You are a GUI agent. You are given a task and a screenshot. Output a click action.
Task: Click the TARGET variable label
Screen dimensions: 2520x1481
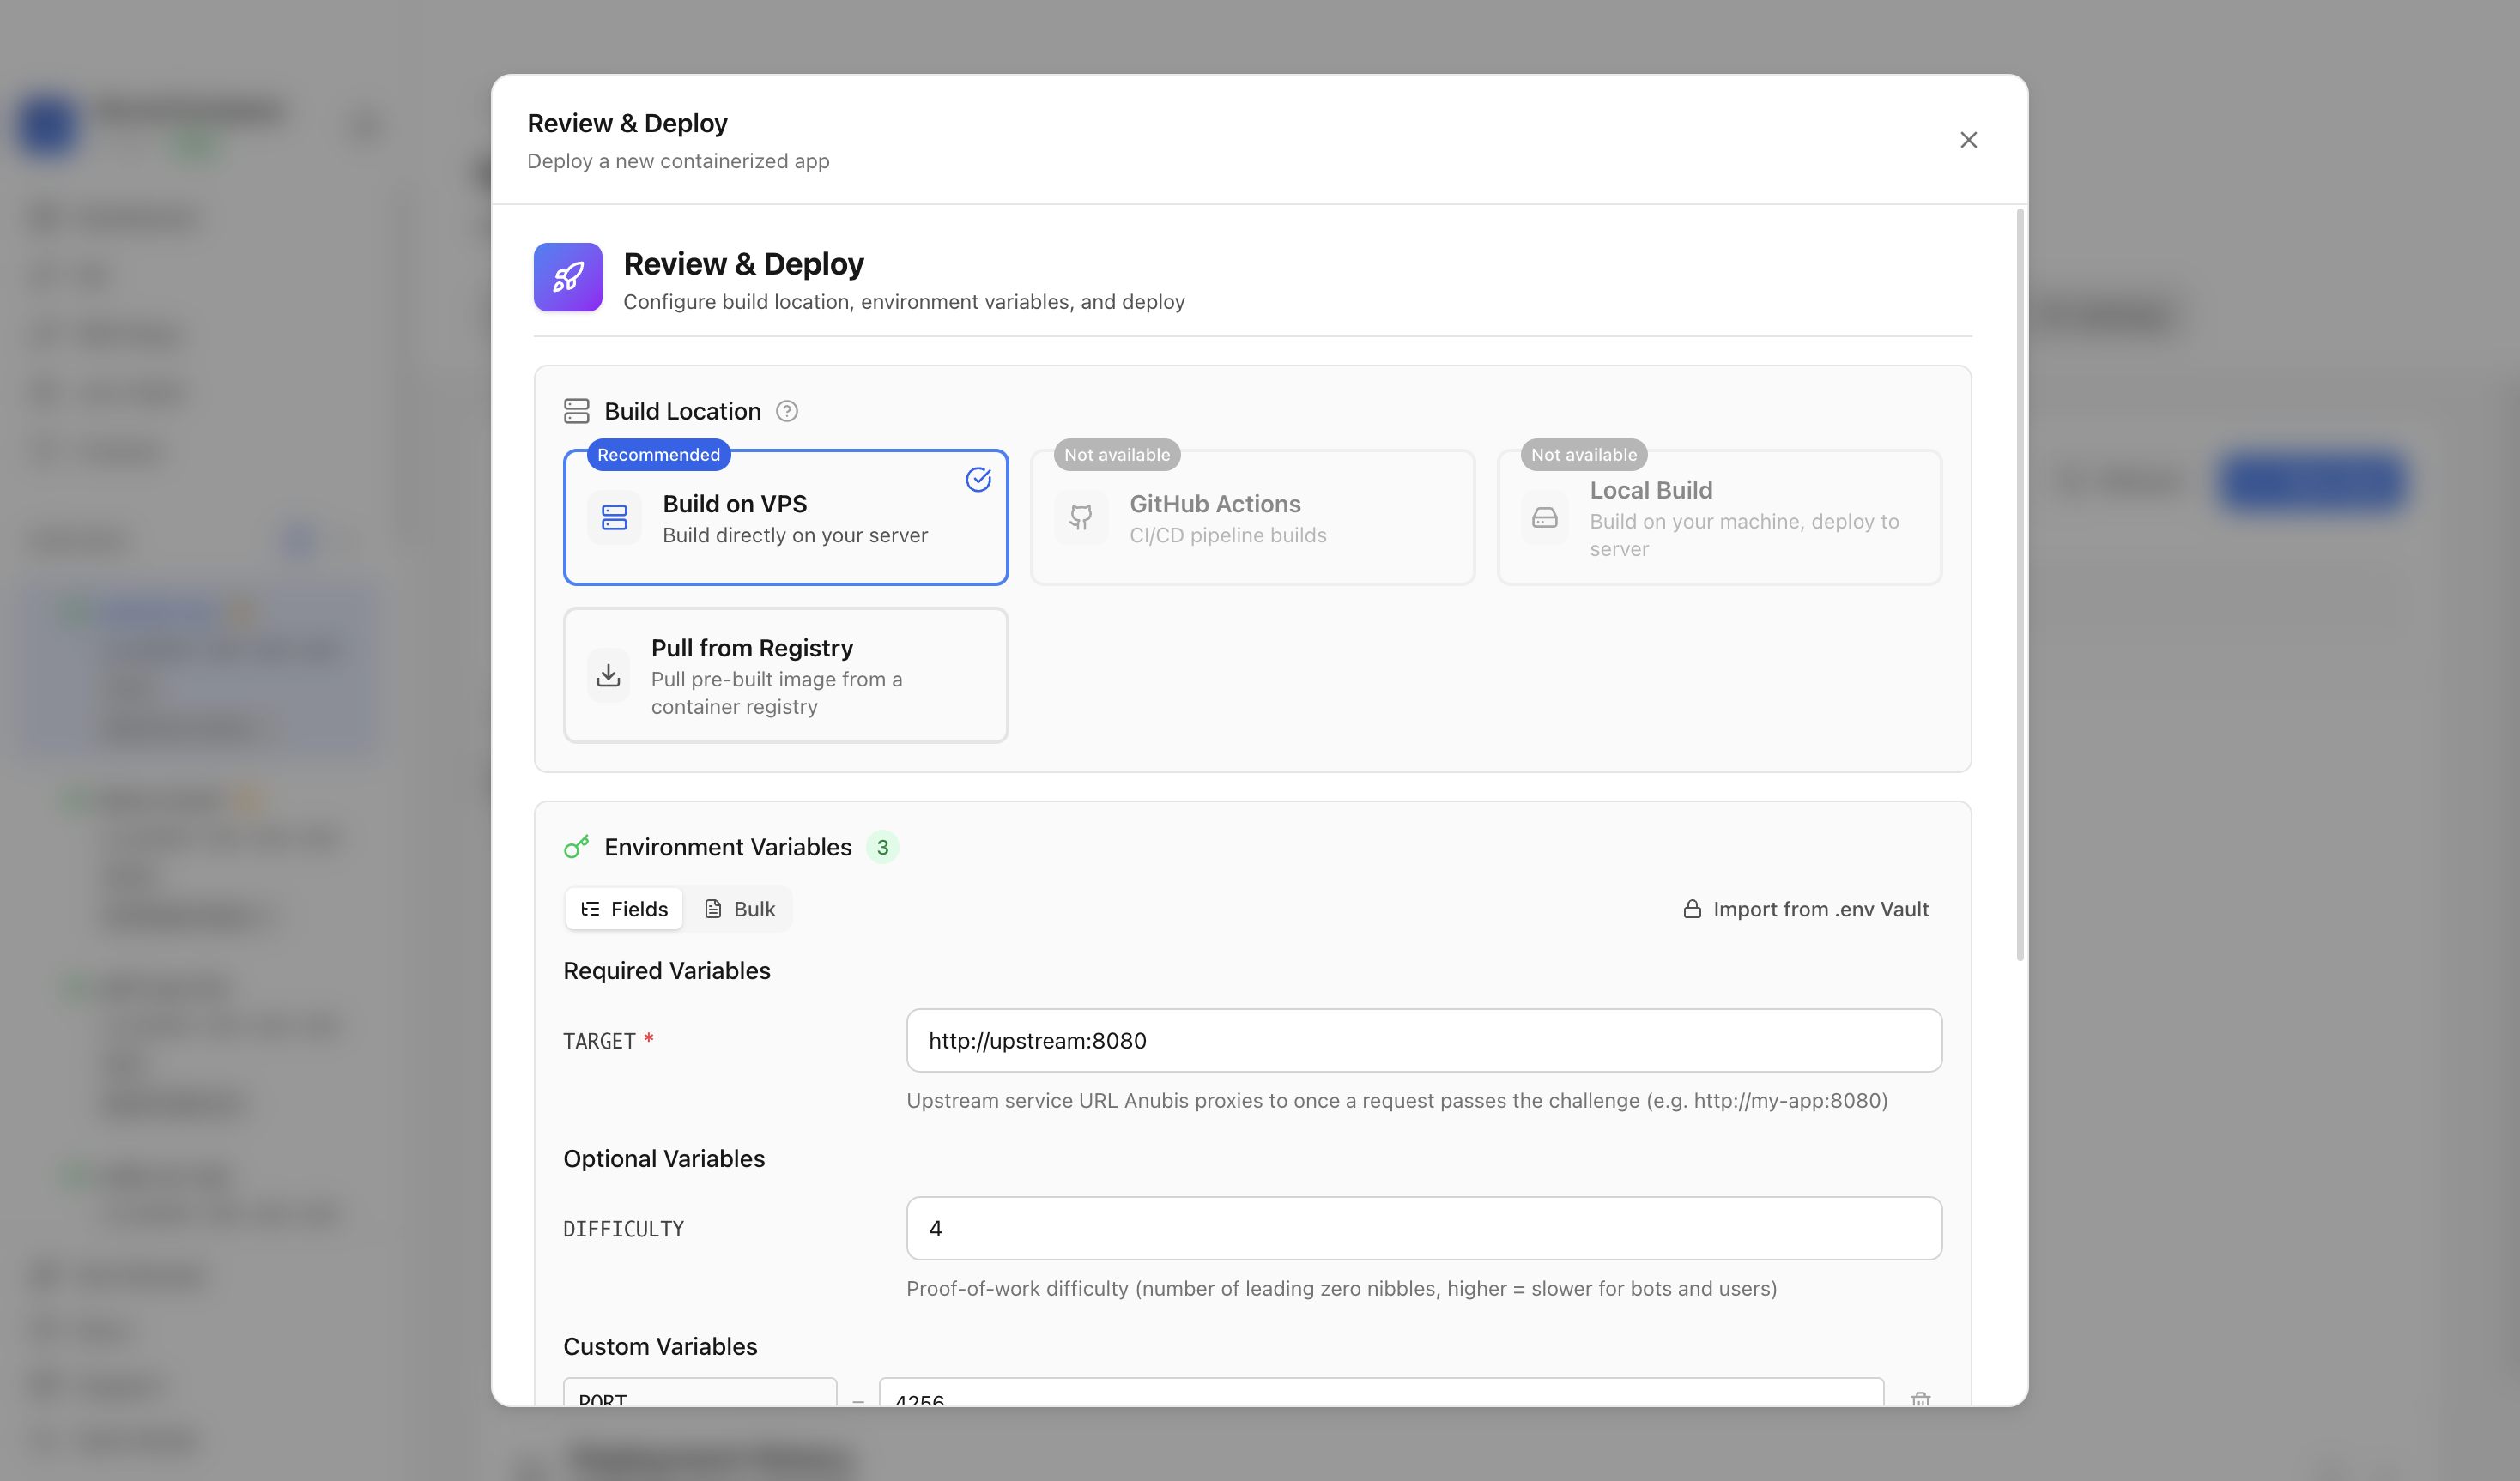(599, 1041)
